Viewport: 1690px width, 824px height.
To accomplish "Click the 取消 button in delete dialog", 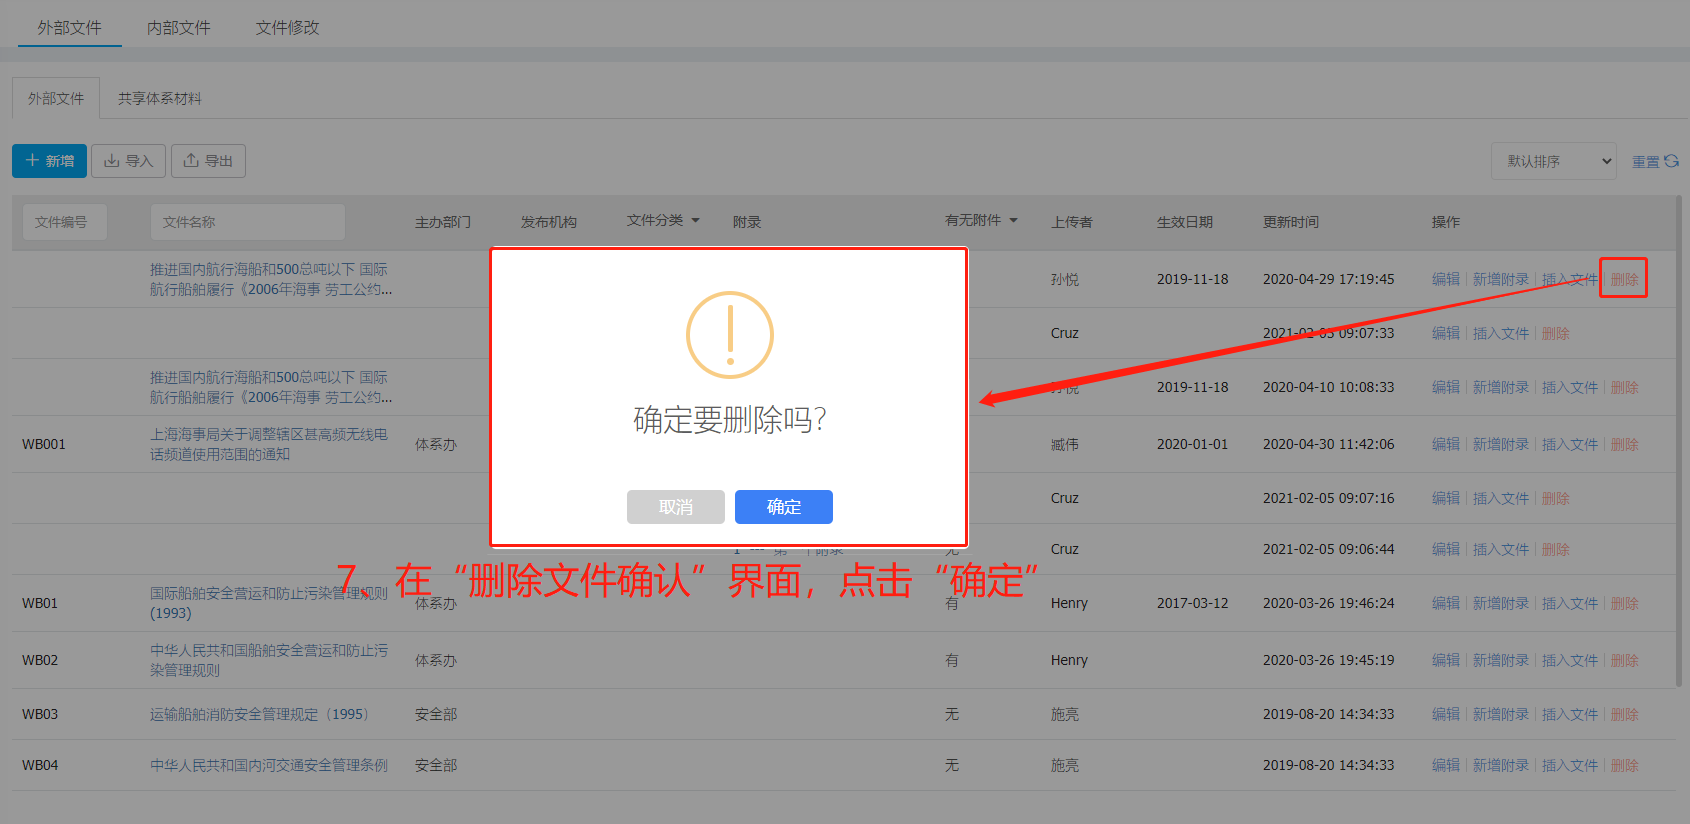I will [675, 507].
